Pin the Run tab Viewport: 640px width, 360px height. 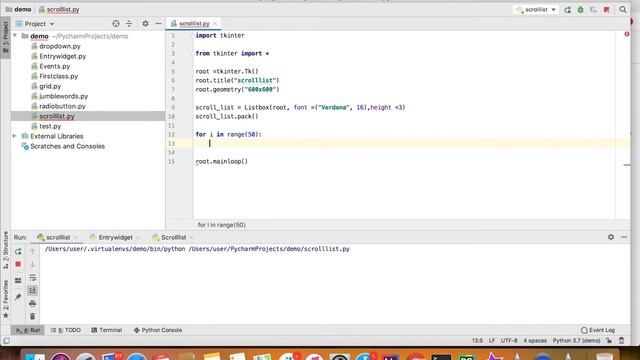tap(18, 297)
